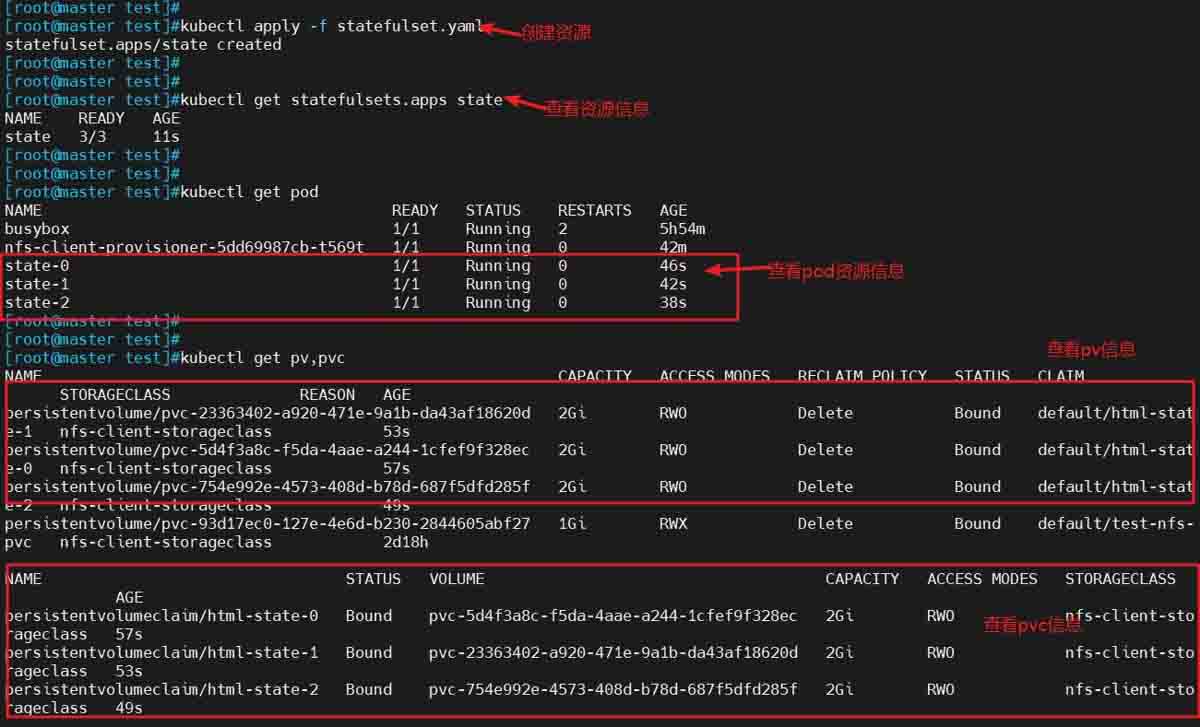
Task: Click the "3/3" READY value
Action: point(95,137)
